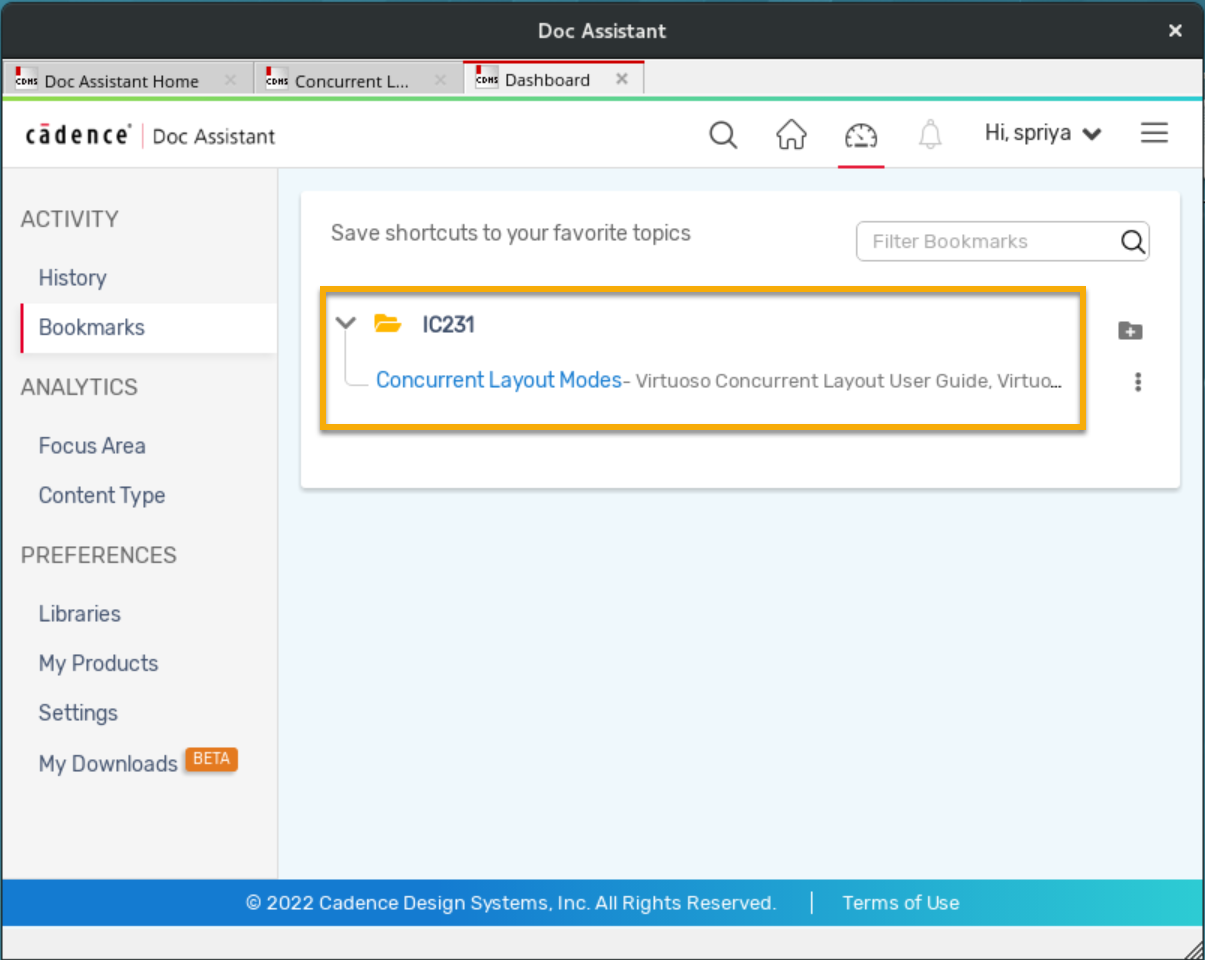Open the Concurrent Layout Modes bookmark link
Viewport: 1205px width, 960px height.
[499, 380]
